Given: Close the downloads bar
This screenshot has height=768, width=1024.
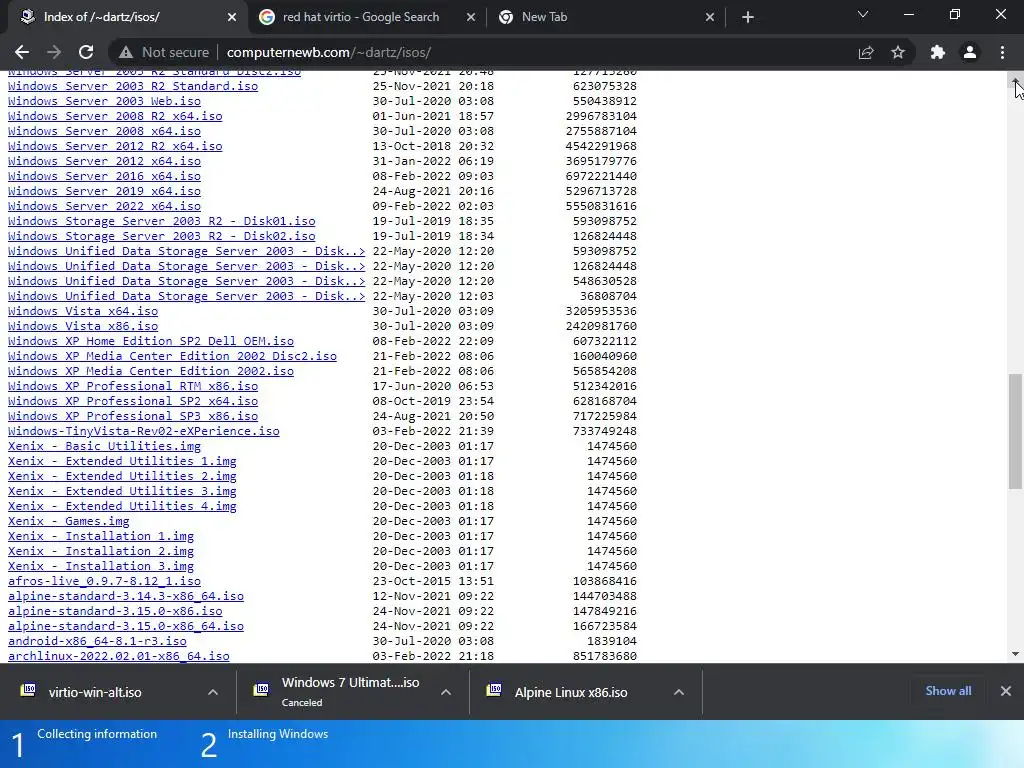Looking at the screenshot, I should [1006, 691].
